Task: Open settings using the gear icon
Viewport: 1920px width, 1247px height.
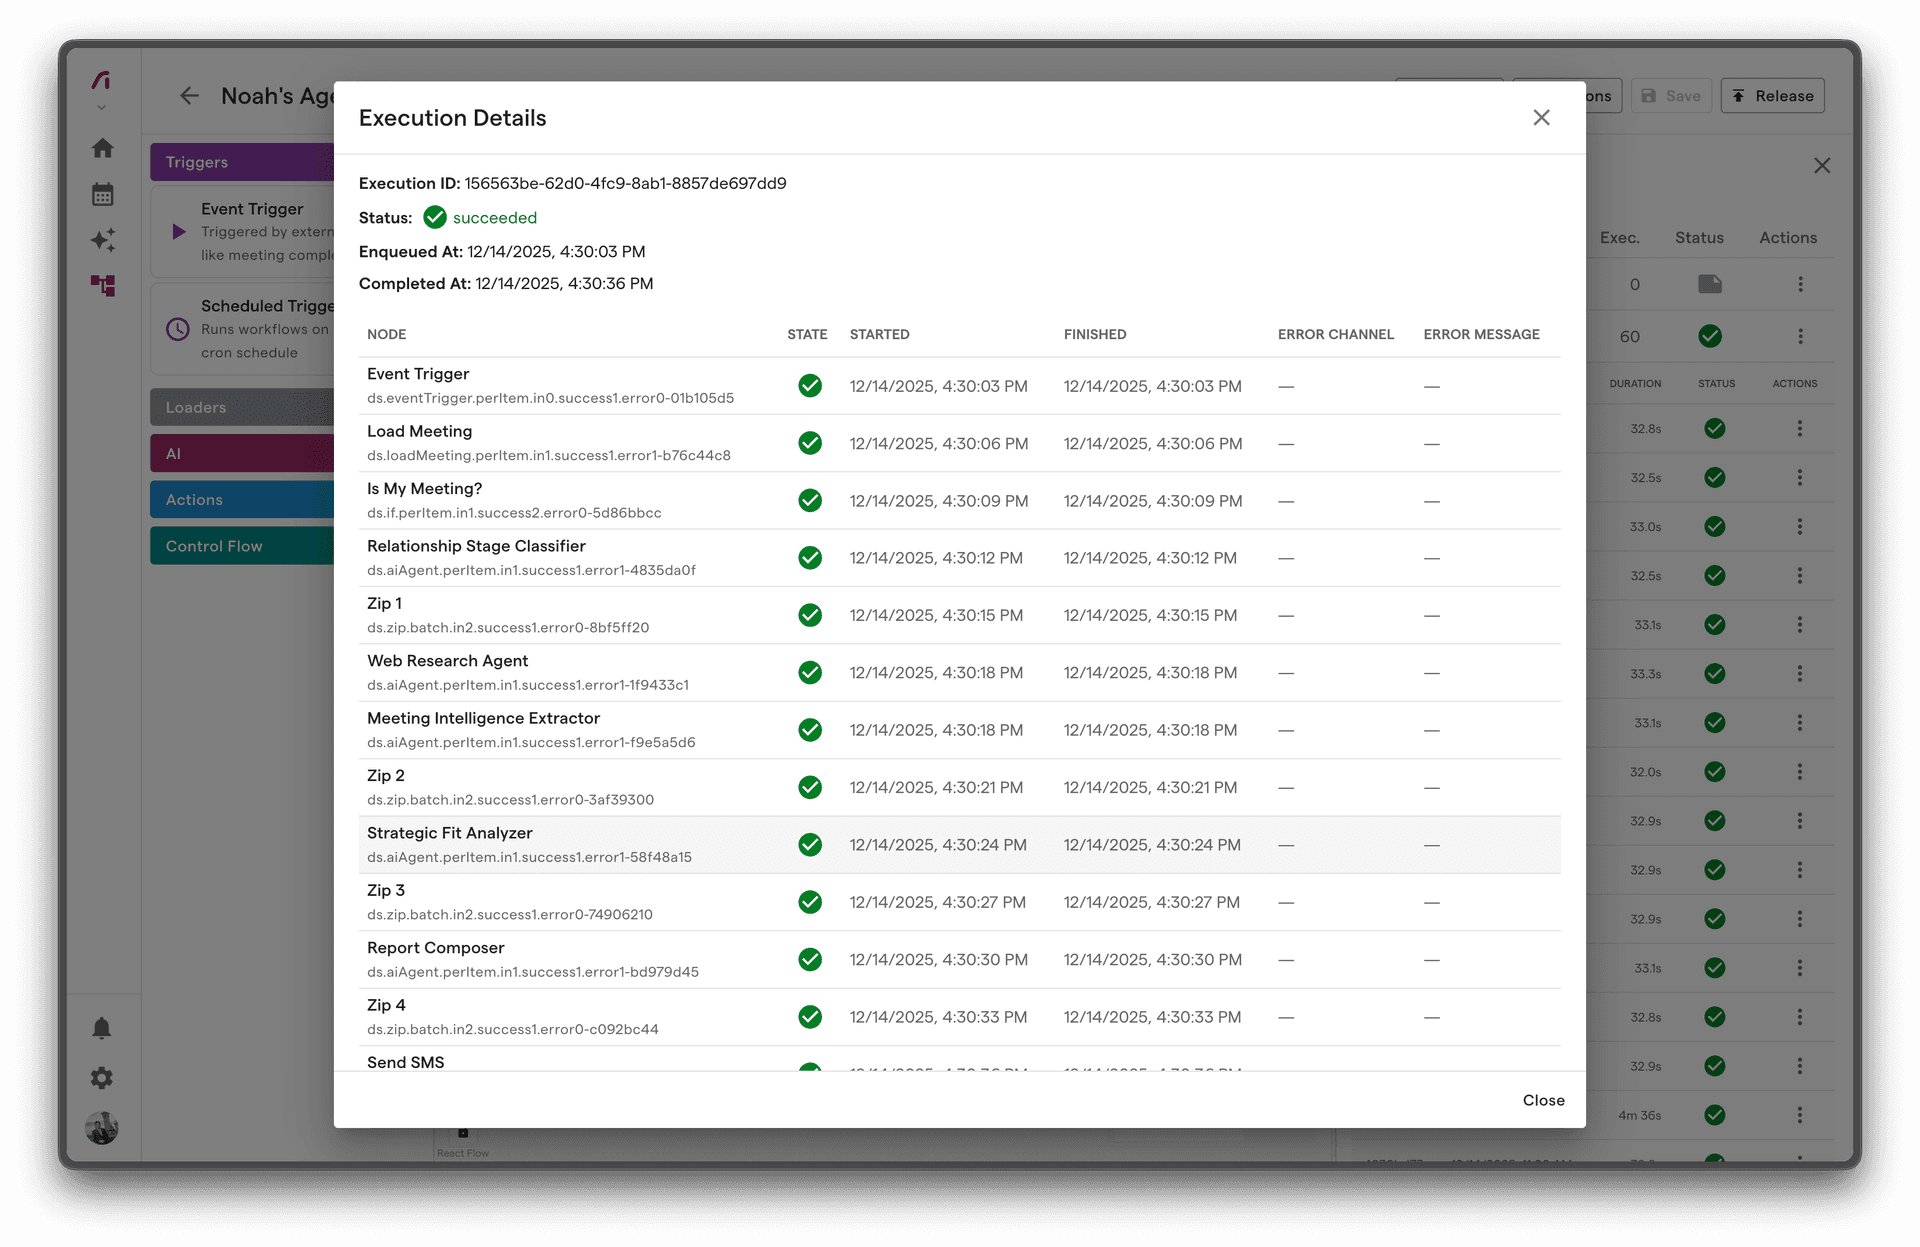Action: pos(102,1078)
